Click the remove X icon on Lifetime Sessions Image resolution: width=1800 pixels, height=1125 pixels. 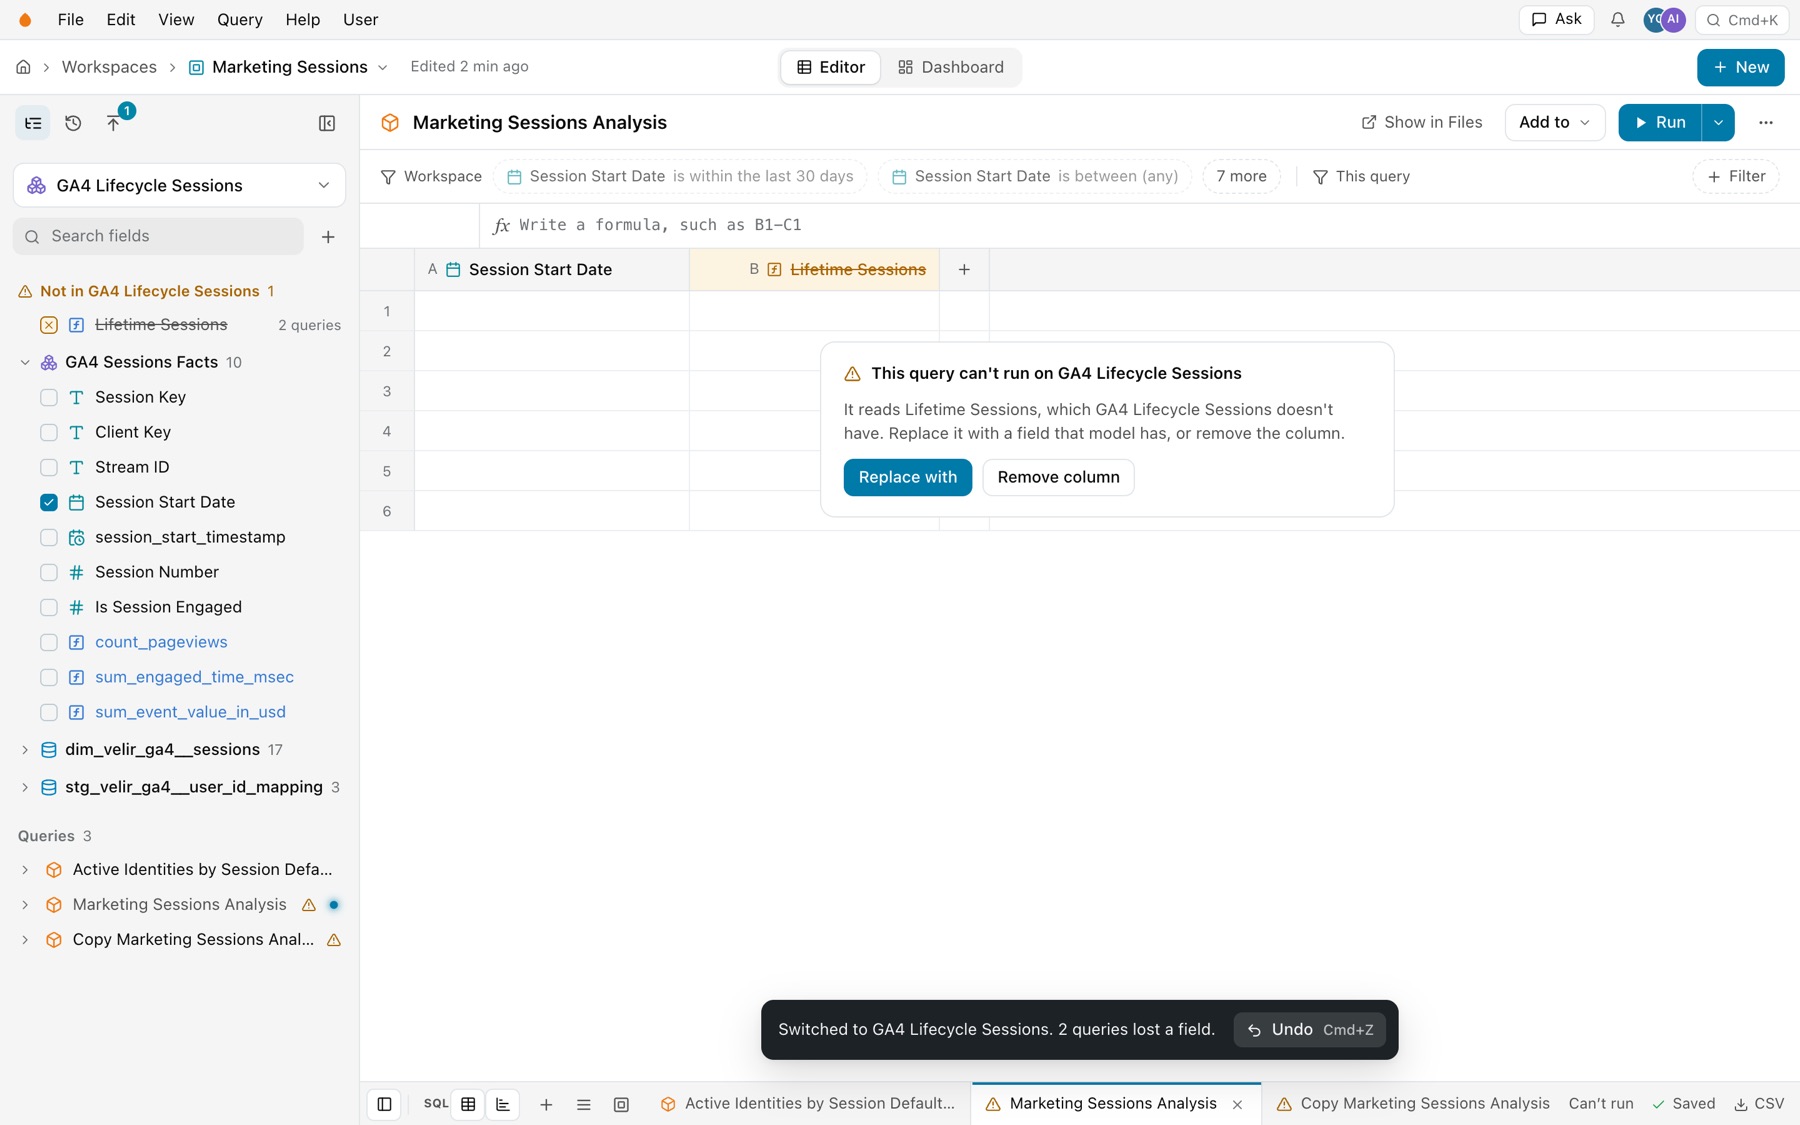pyautogui.click(x=49, y=325)
